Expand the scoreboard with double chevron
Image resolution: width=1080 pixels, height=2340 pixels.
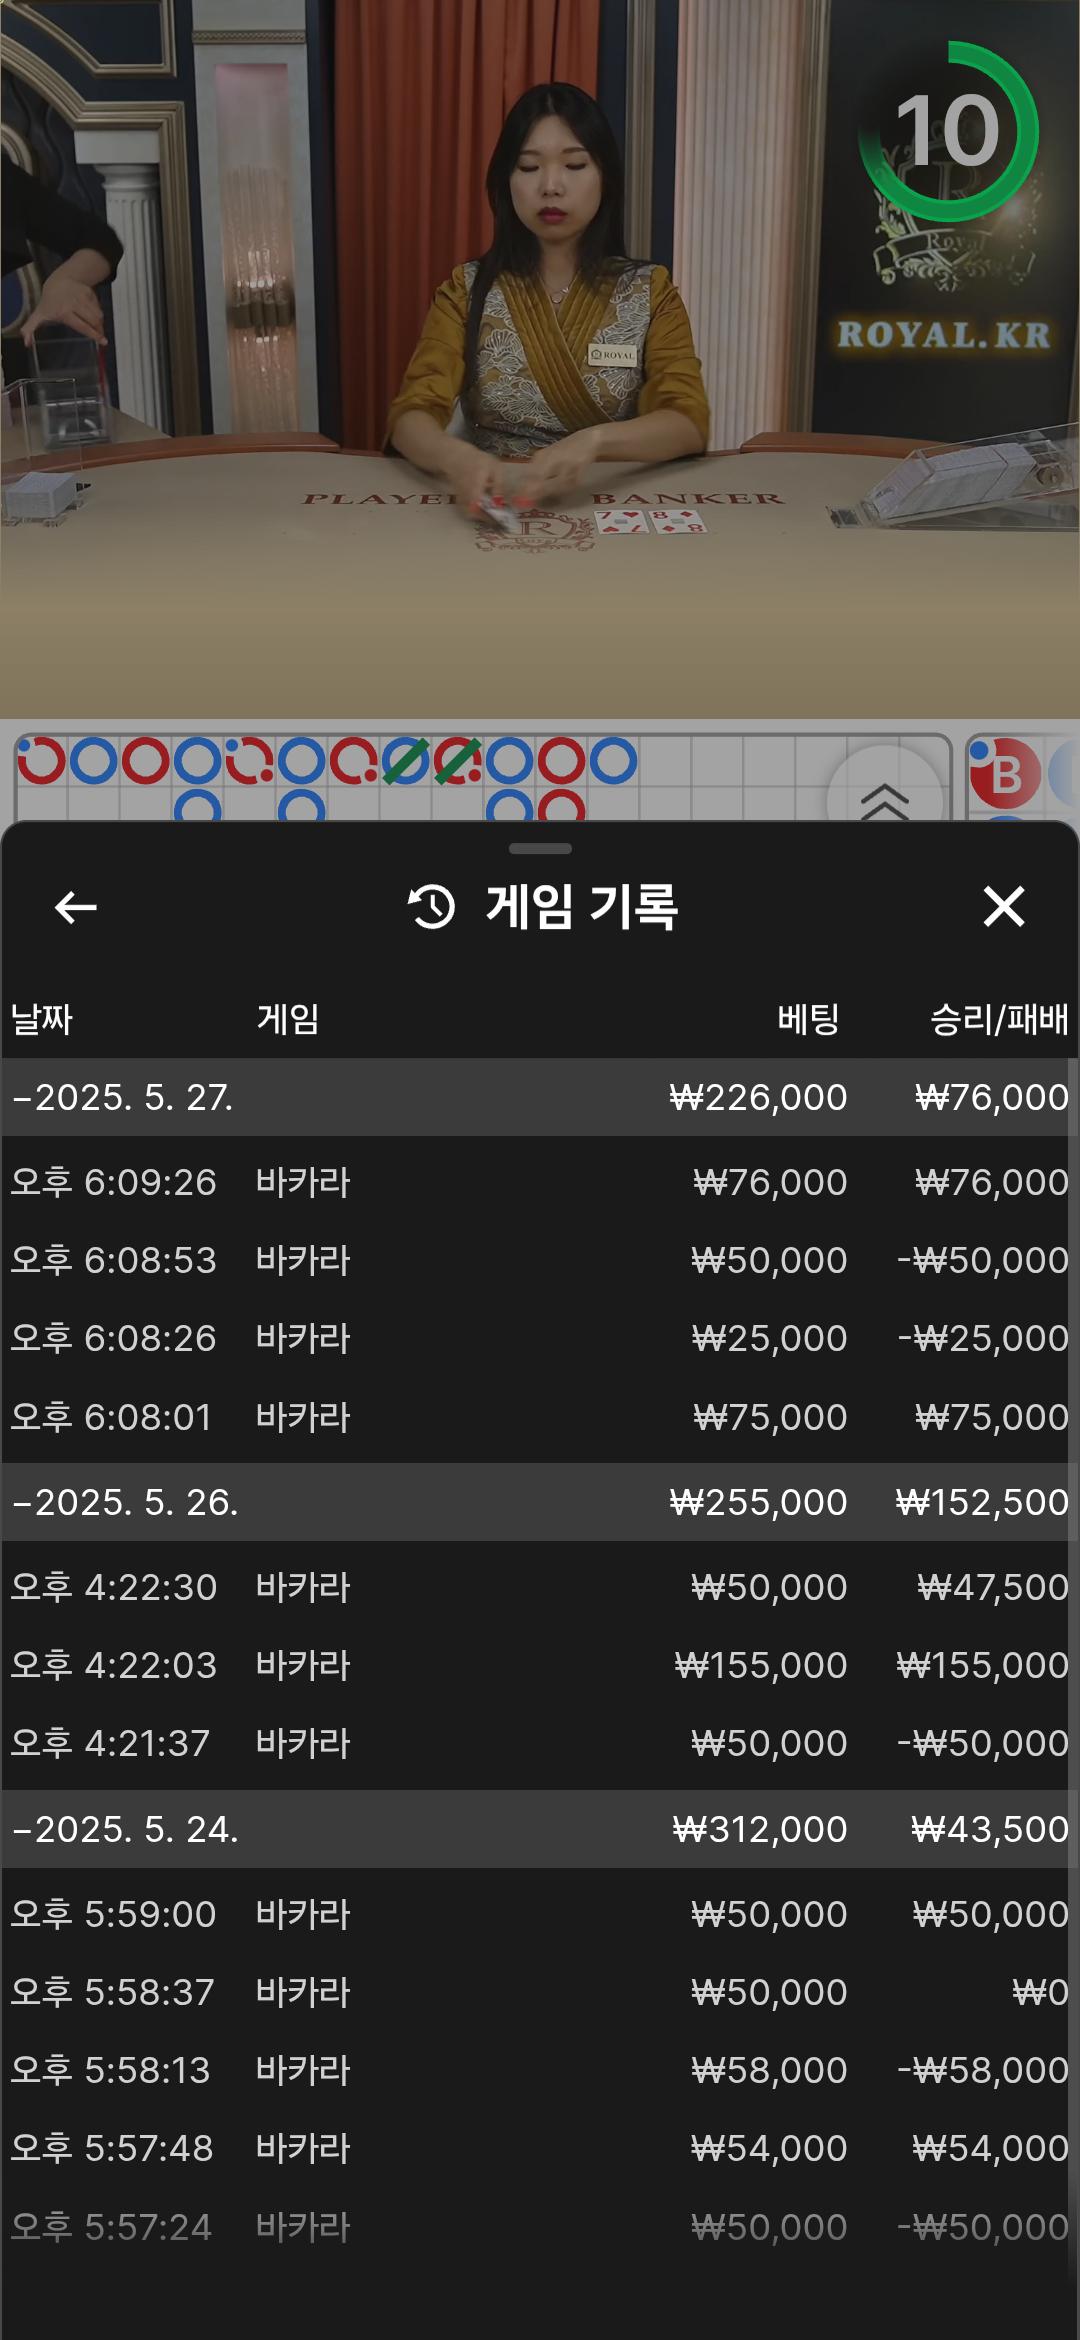click(885, 797)
